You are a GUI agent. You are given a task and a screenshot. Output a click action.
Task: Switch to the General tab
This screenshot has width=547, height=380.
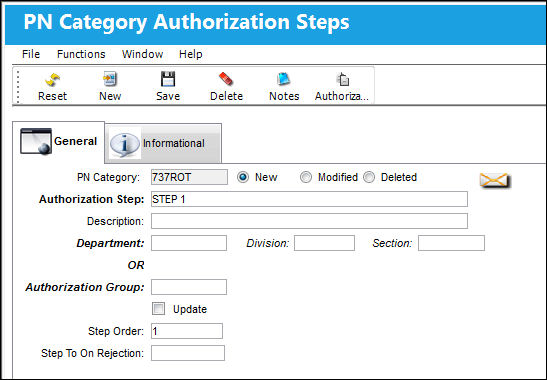(x=59, y=142)
